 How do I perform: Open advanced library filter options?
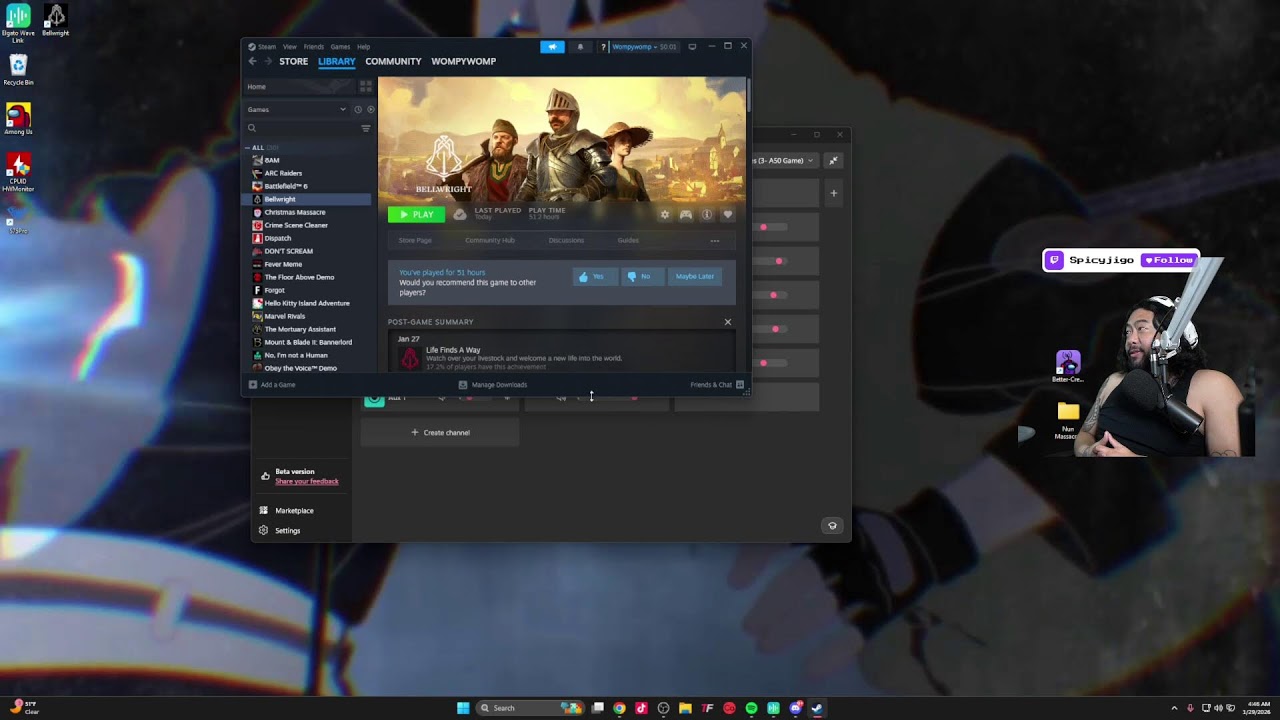(x=365, y=128)
